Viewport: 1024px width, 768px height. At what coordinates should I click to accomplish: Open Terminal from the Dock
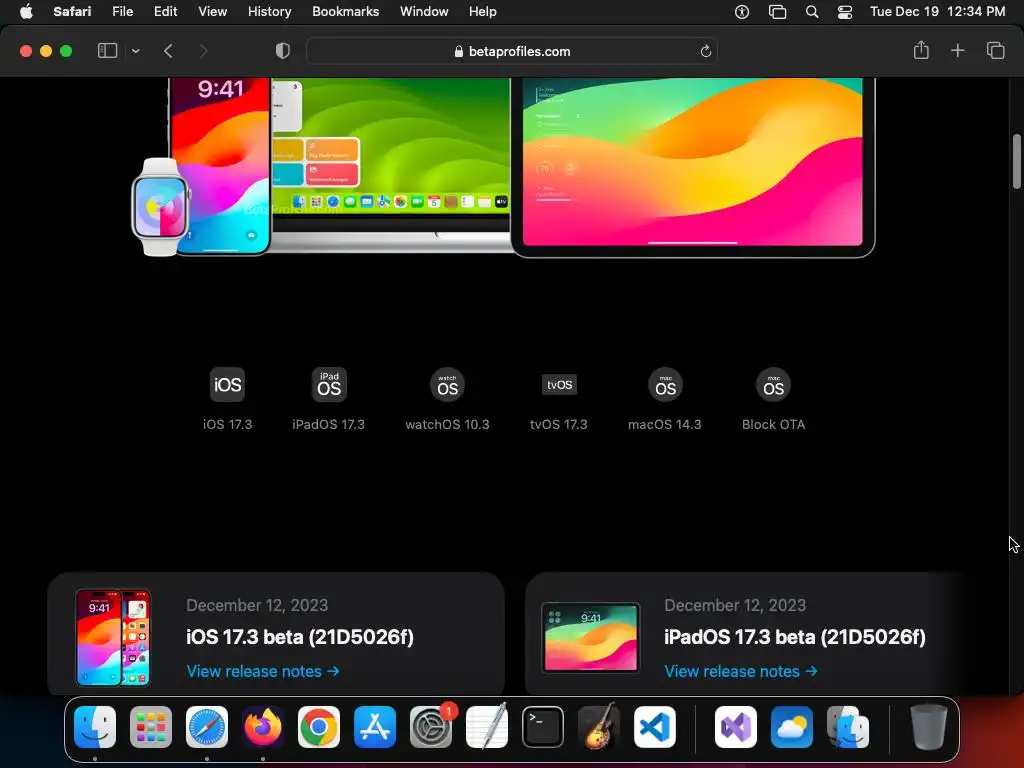click(x=543, y=727)
